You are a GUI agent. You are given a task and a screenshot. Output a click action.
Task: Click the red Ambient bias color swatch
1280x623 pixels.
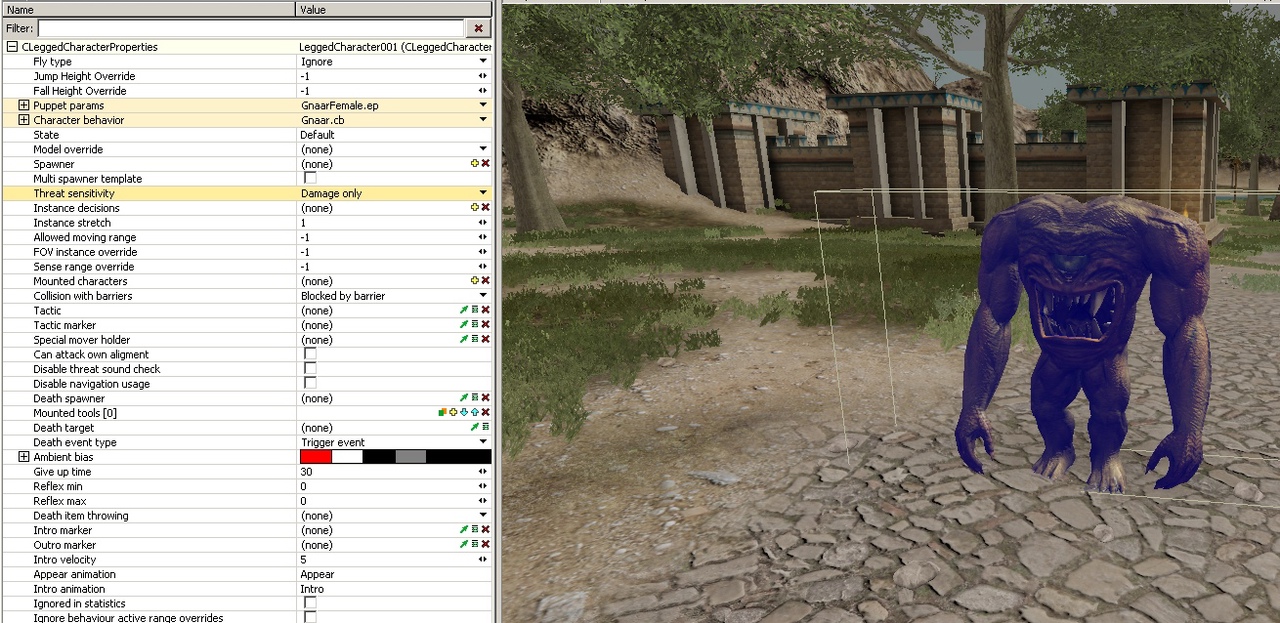(x=315, y=457)
